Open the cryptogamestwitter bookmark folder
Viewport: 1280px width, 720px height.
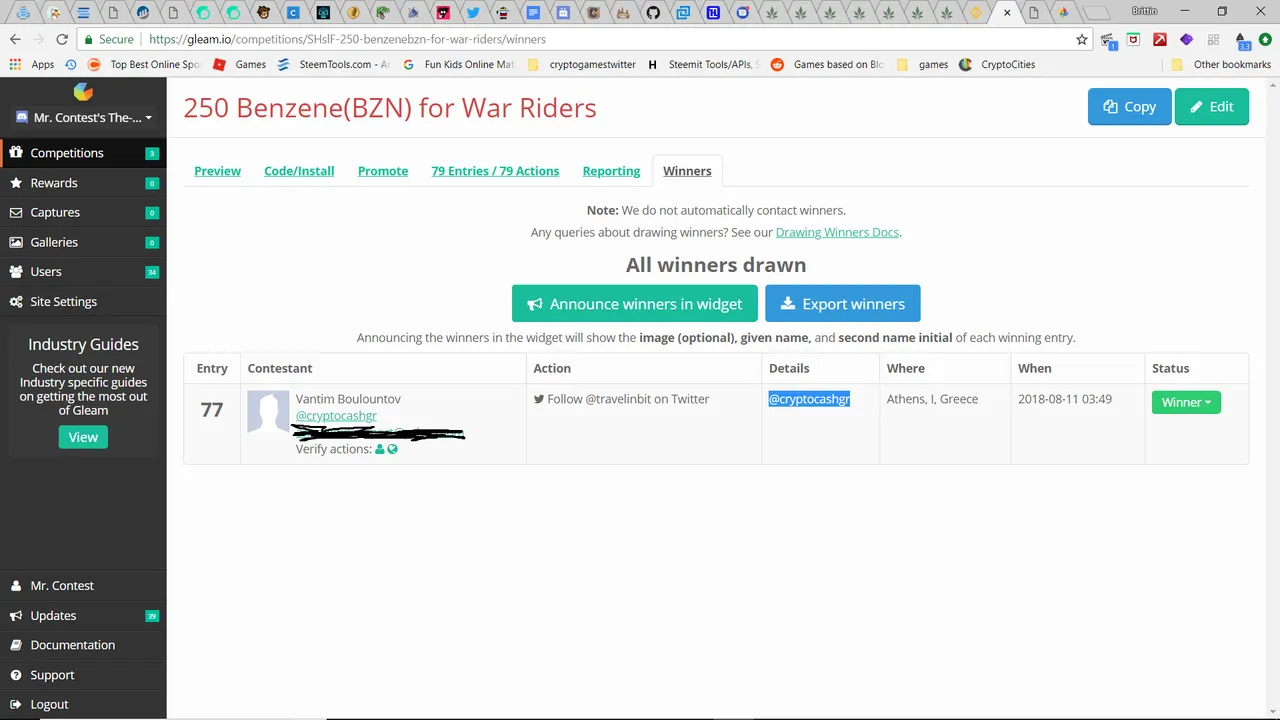581,64
